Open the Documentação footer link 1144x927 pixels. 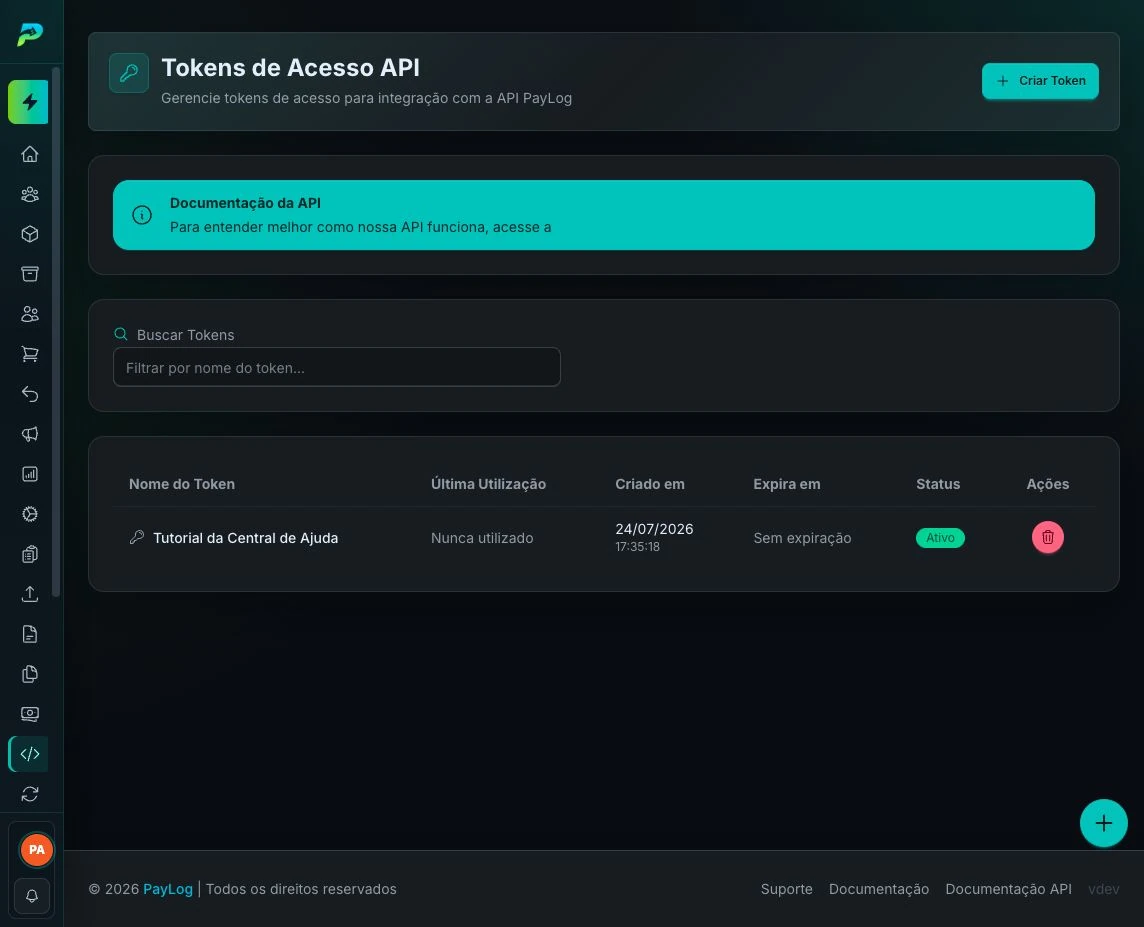point(879,889)
